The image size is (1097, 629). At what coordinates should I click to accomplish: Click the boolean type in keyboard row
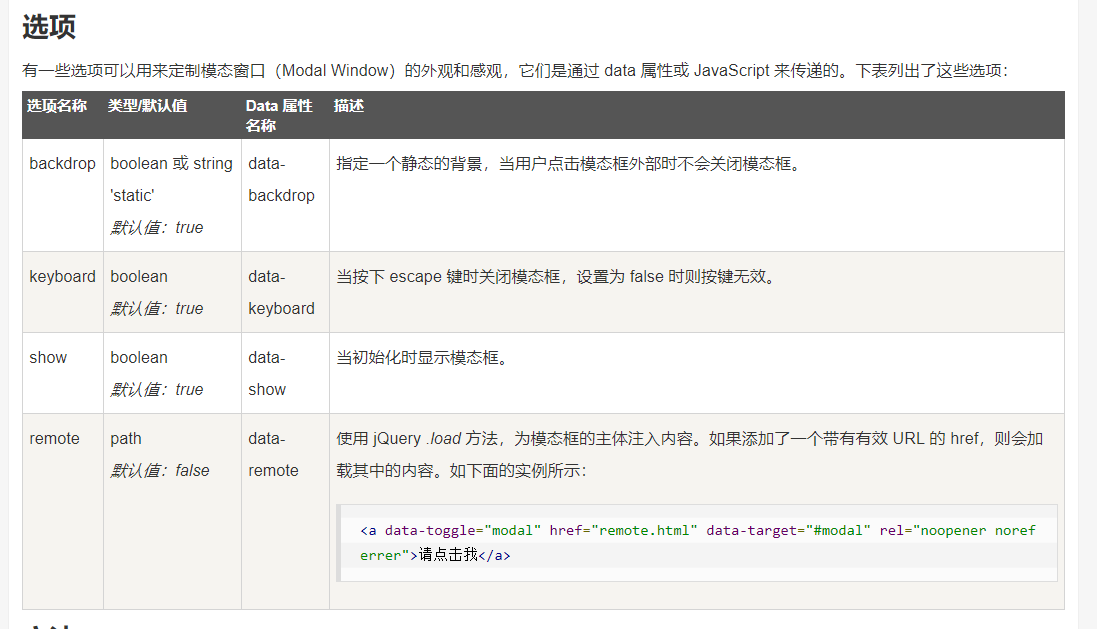pos(139,276)
